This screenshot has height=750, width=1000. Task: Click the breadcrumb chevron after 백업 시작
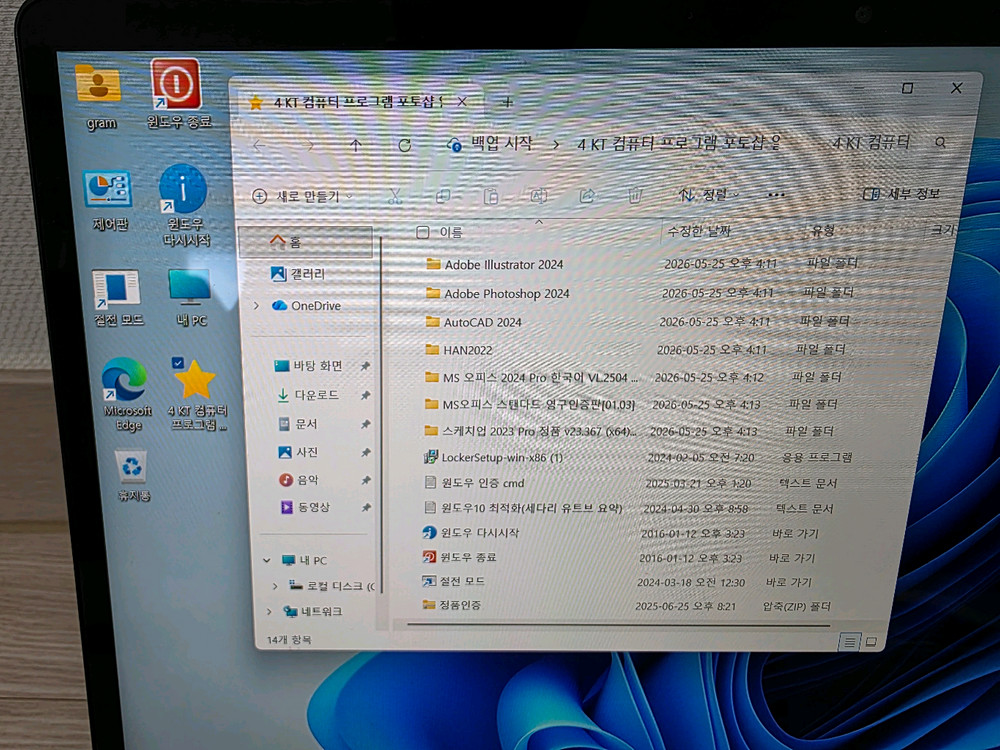pos(555,144)
